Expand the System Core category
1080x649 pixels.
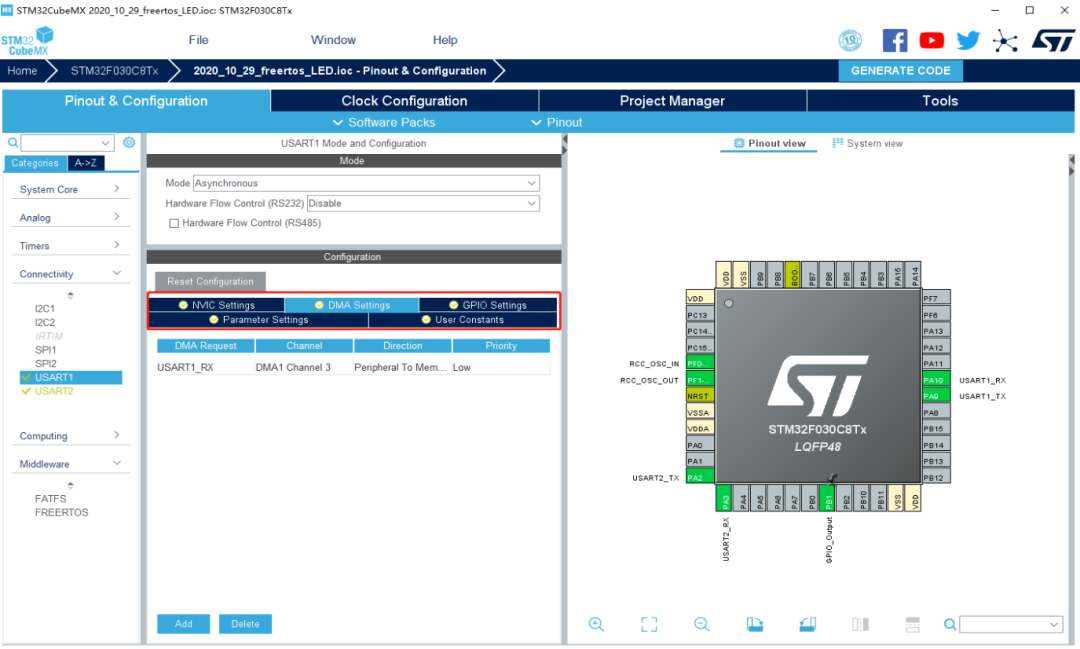tap(70, 189)
